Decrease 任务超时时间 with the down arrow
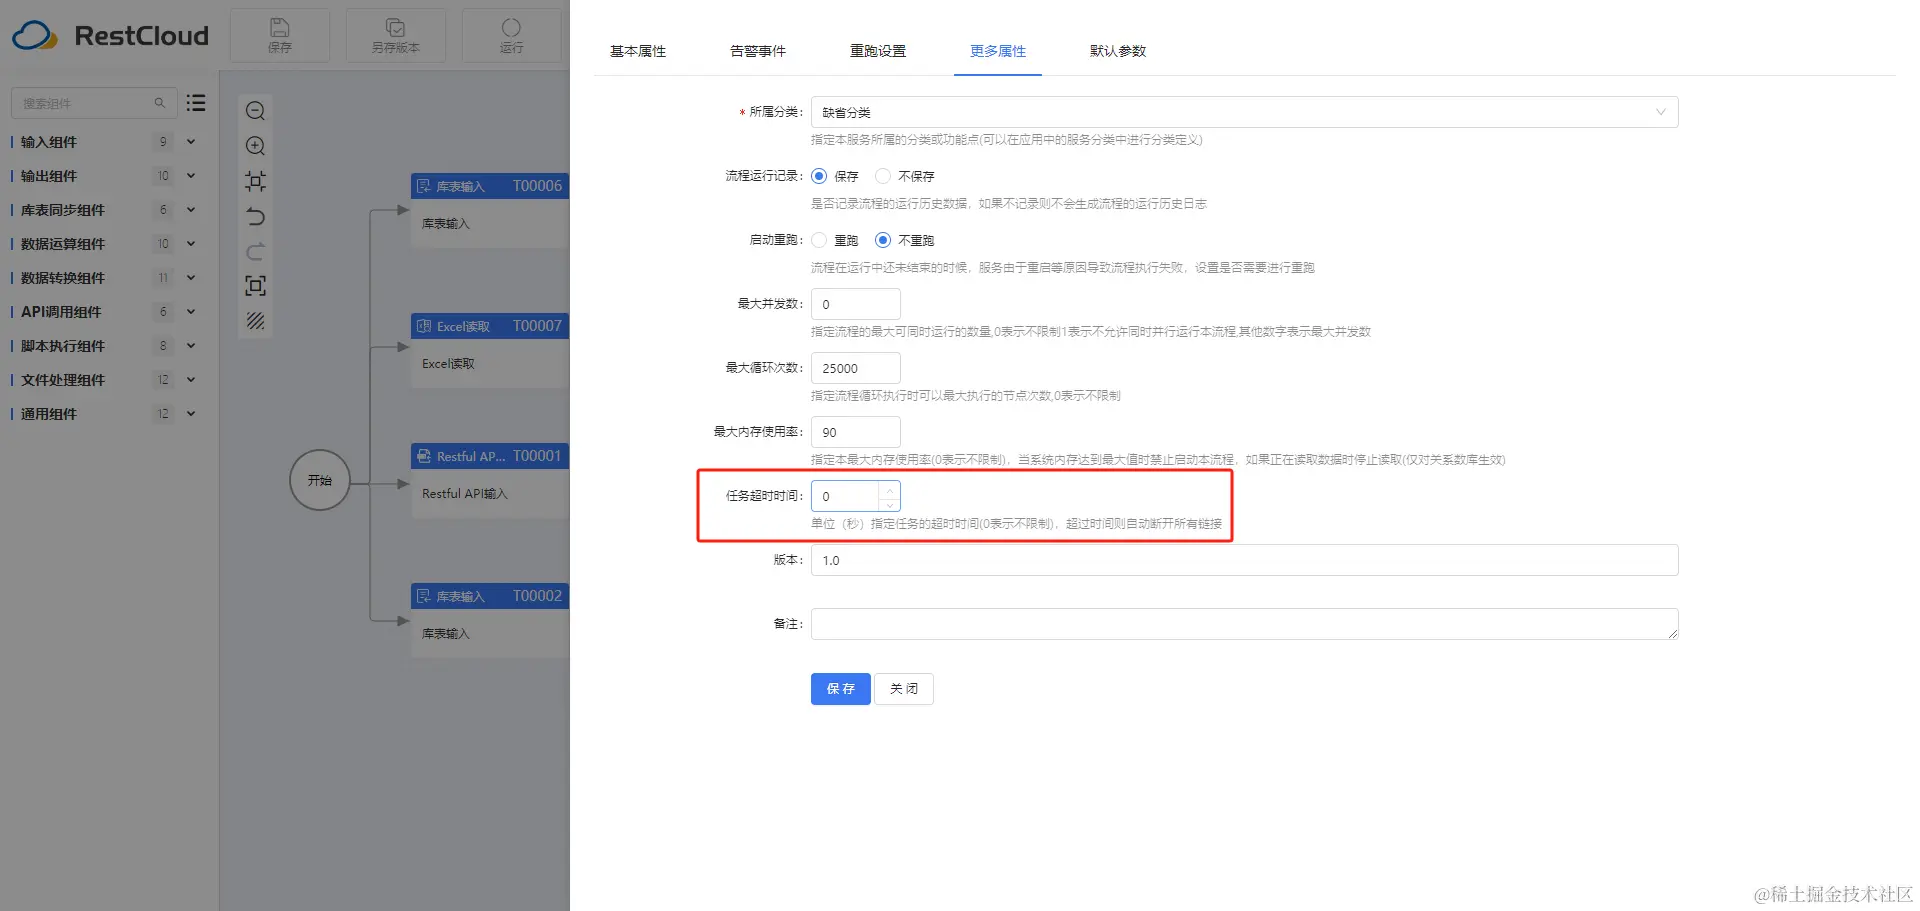This screenshot has width=1920, height=911. (x=889, y=504)
